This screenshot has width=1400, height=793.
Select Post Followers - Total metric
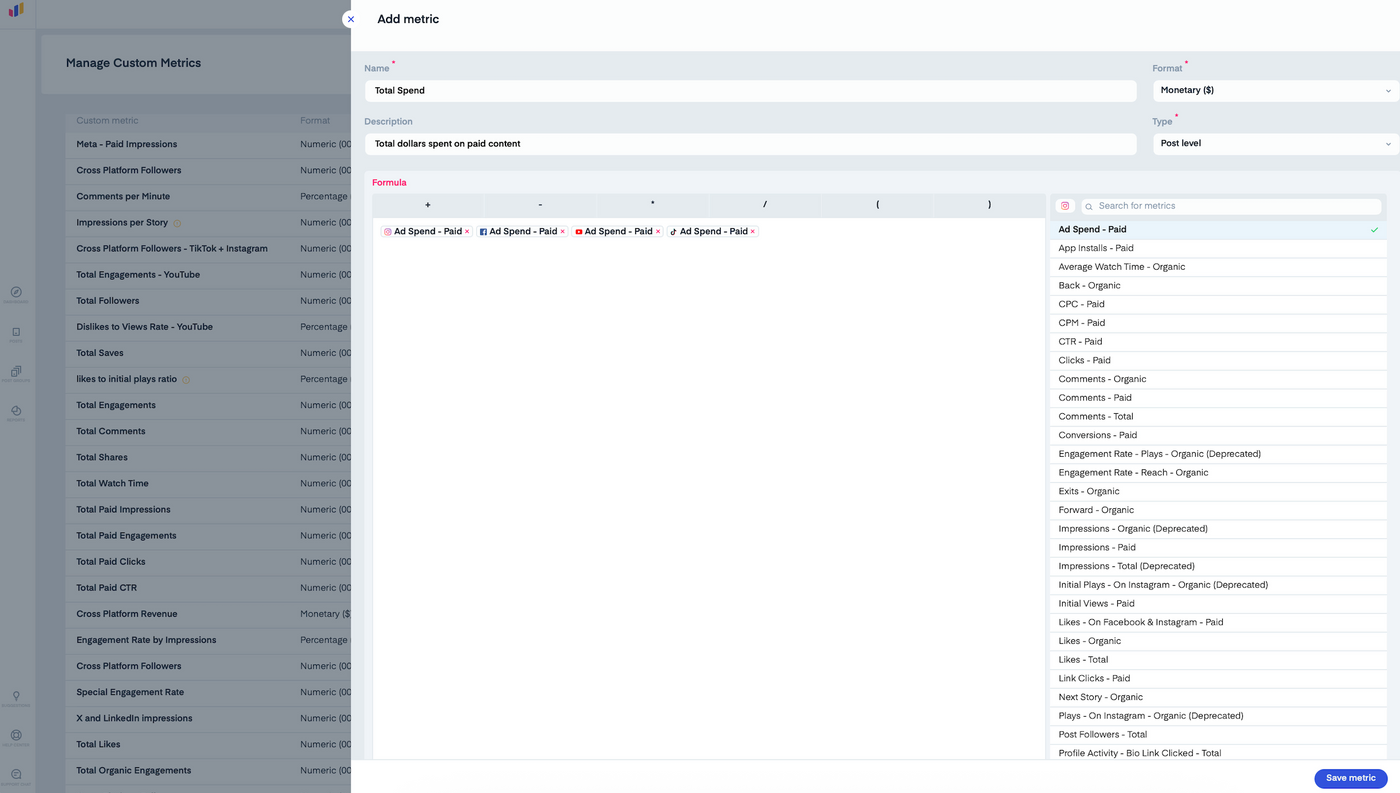1218,735
